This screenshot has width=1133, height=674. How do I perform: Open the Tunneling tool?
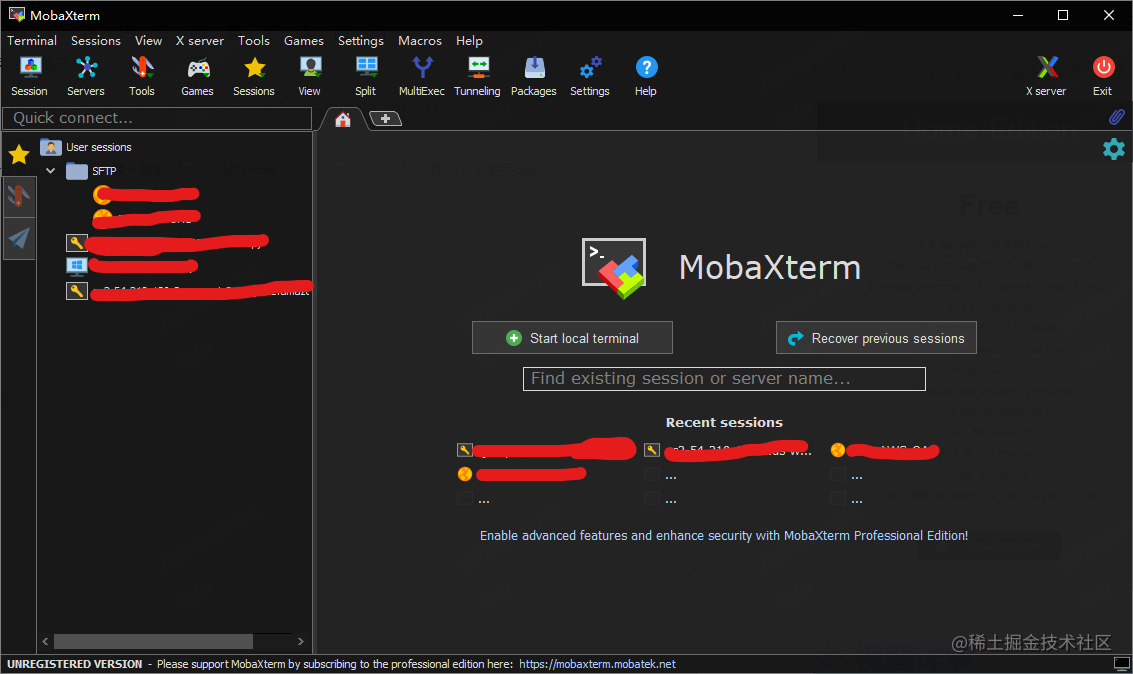(x=477, y=75)
